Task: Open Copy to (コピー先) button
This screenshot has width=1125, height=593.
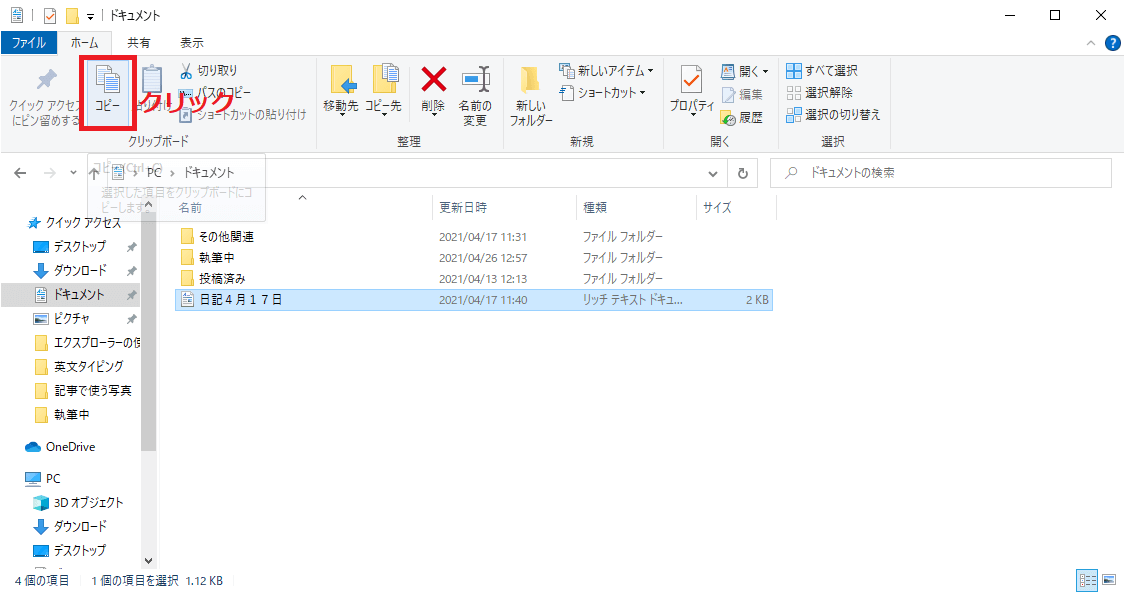Action: click(x=383, y=90)
